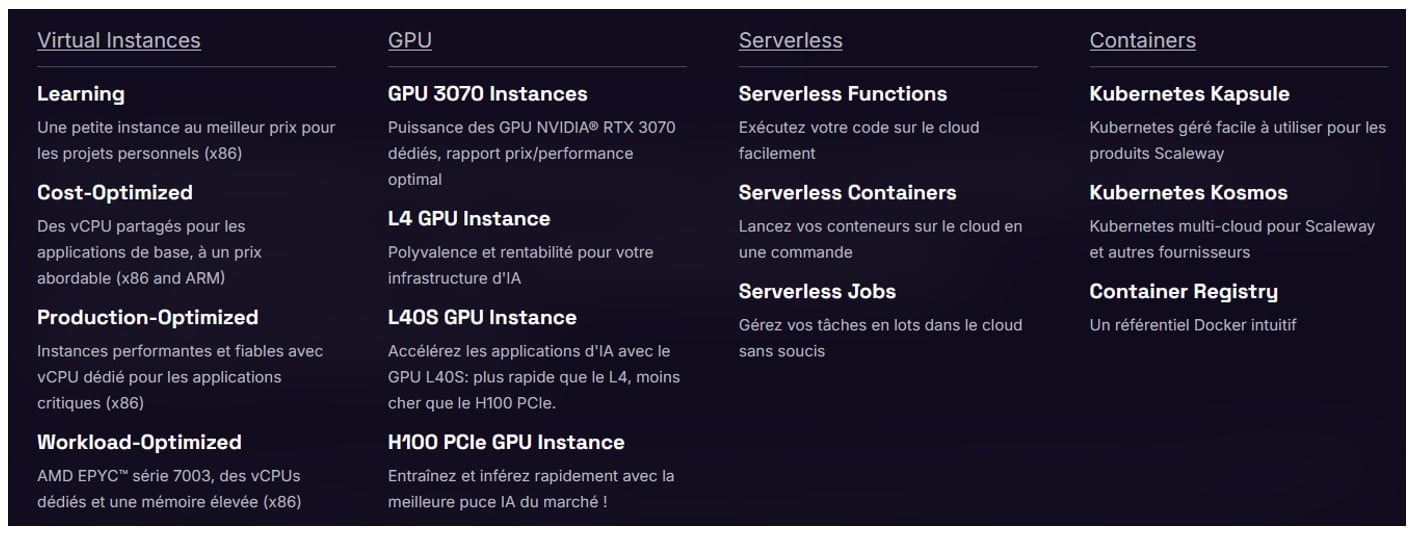1412x540 pixels.
Task: Go to Production-Optimized instances
Action: click(147, 318)
